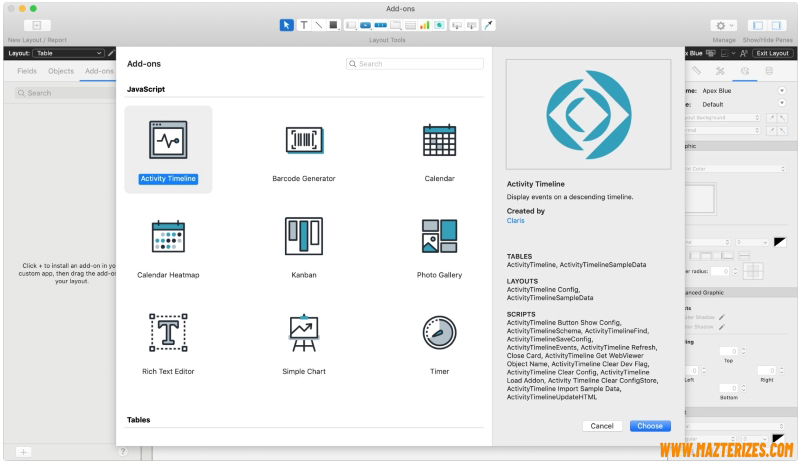Open the Claris creator link
The height and width of the screenshot is (463, 800).
[515, 221]
